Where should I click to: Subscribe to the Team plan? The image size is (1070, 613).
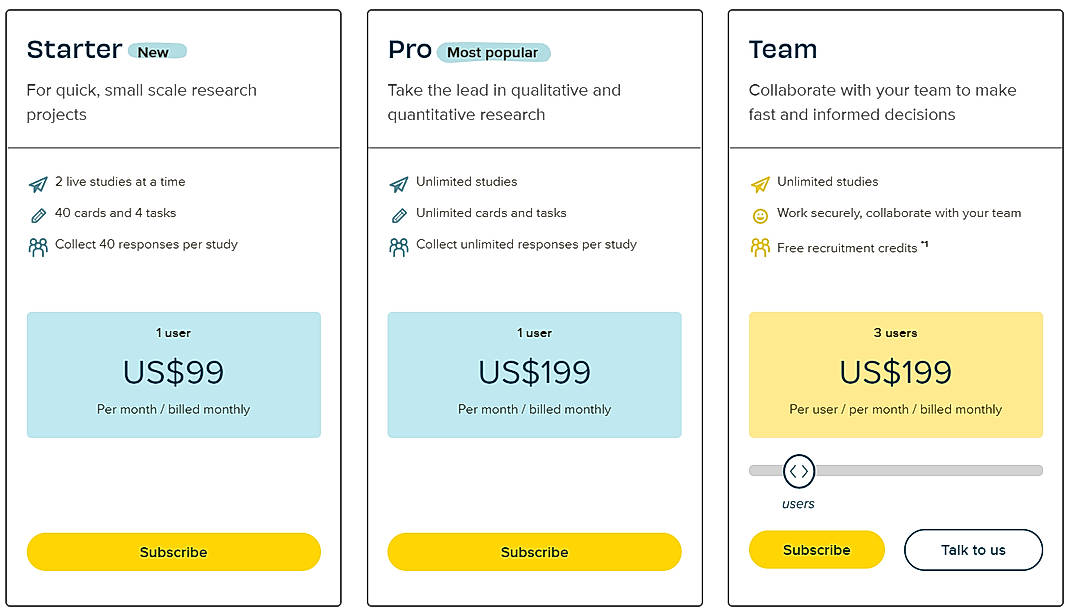point(816,549)
